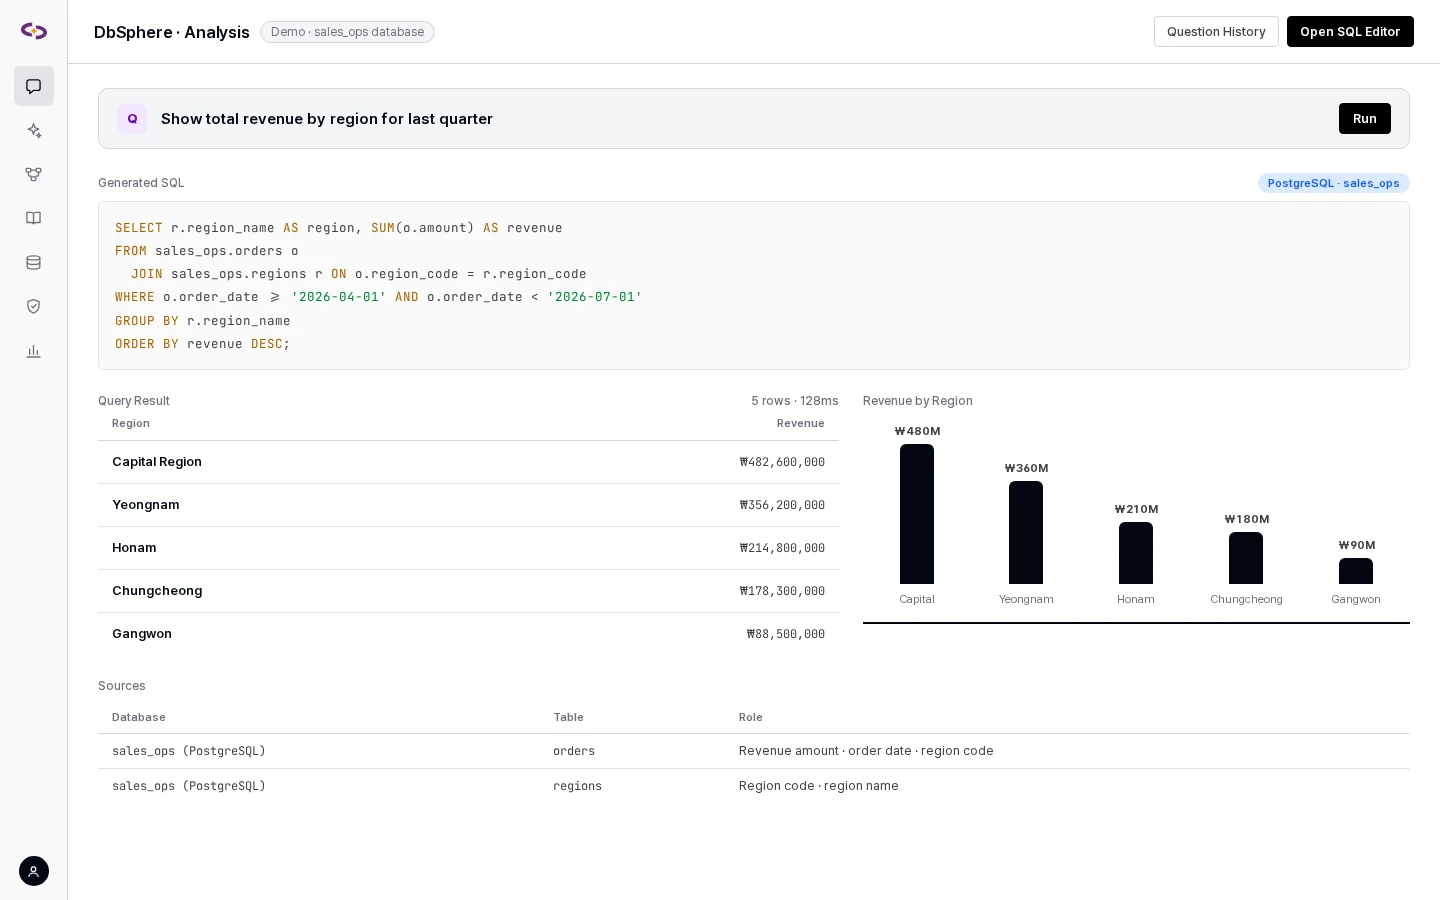The height and width of the screenshot is (900, 1440).
Task: Click Open SQL Editor button
Action: [1350, 31]
